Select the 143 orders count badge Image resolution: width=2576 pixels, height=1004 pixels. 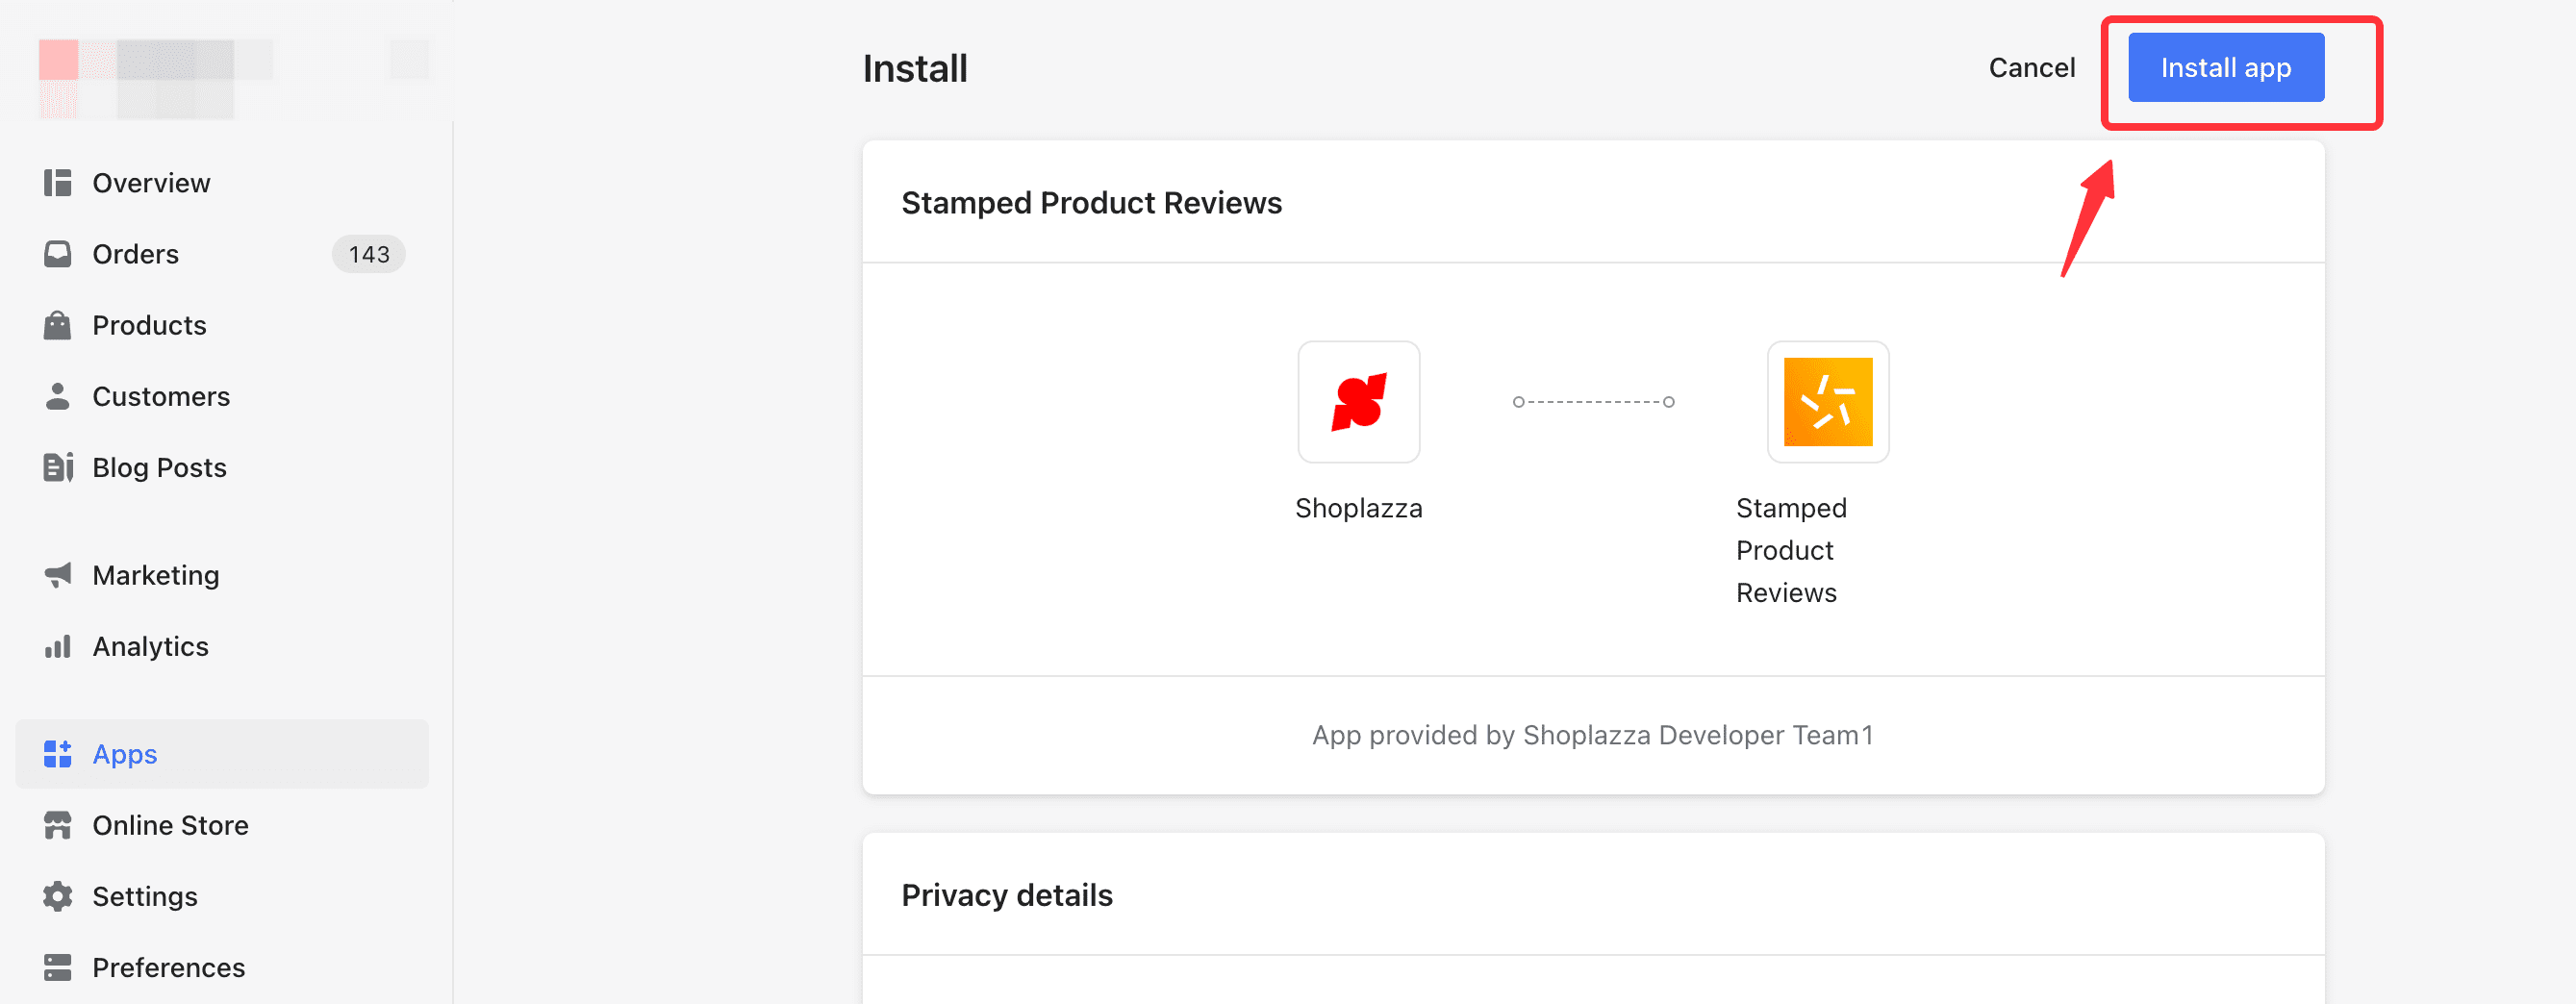369,254
